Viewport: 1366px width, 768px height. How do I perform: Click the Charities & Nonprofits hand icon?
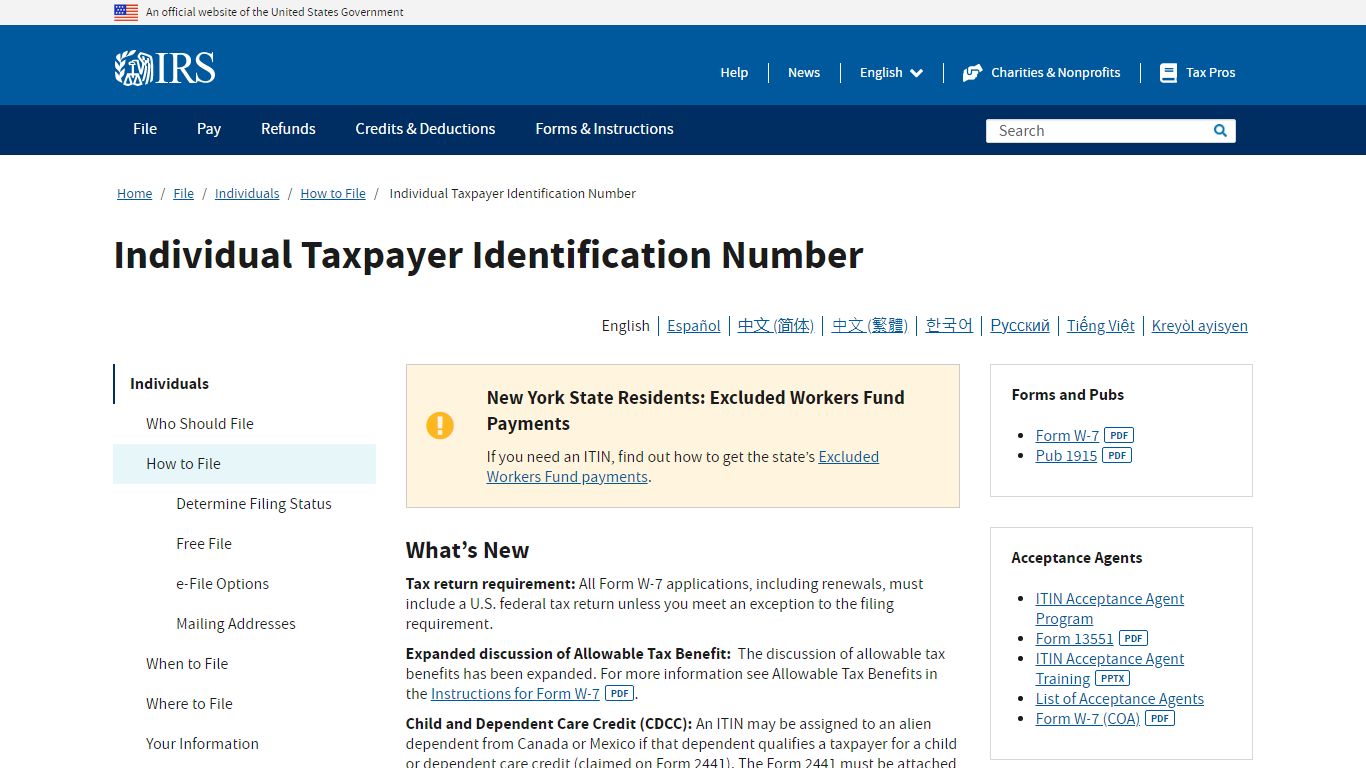[972, 73]
